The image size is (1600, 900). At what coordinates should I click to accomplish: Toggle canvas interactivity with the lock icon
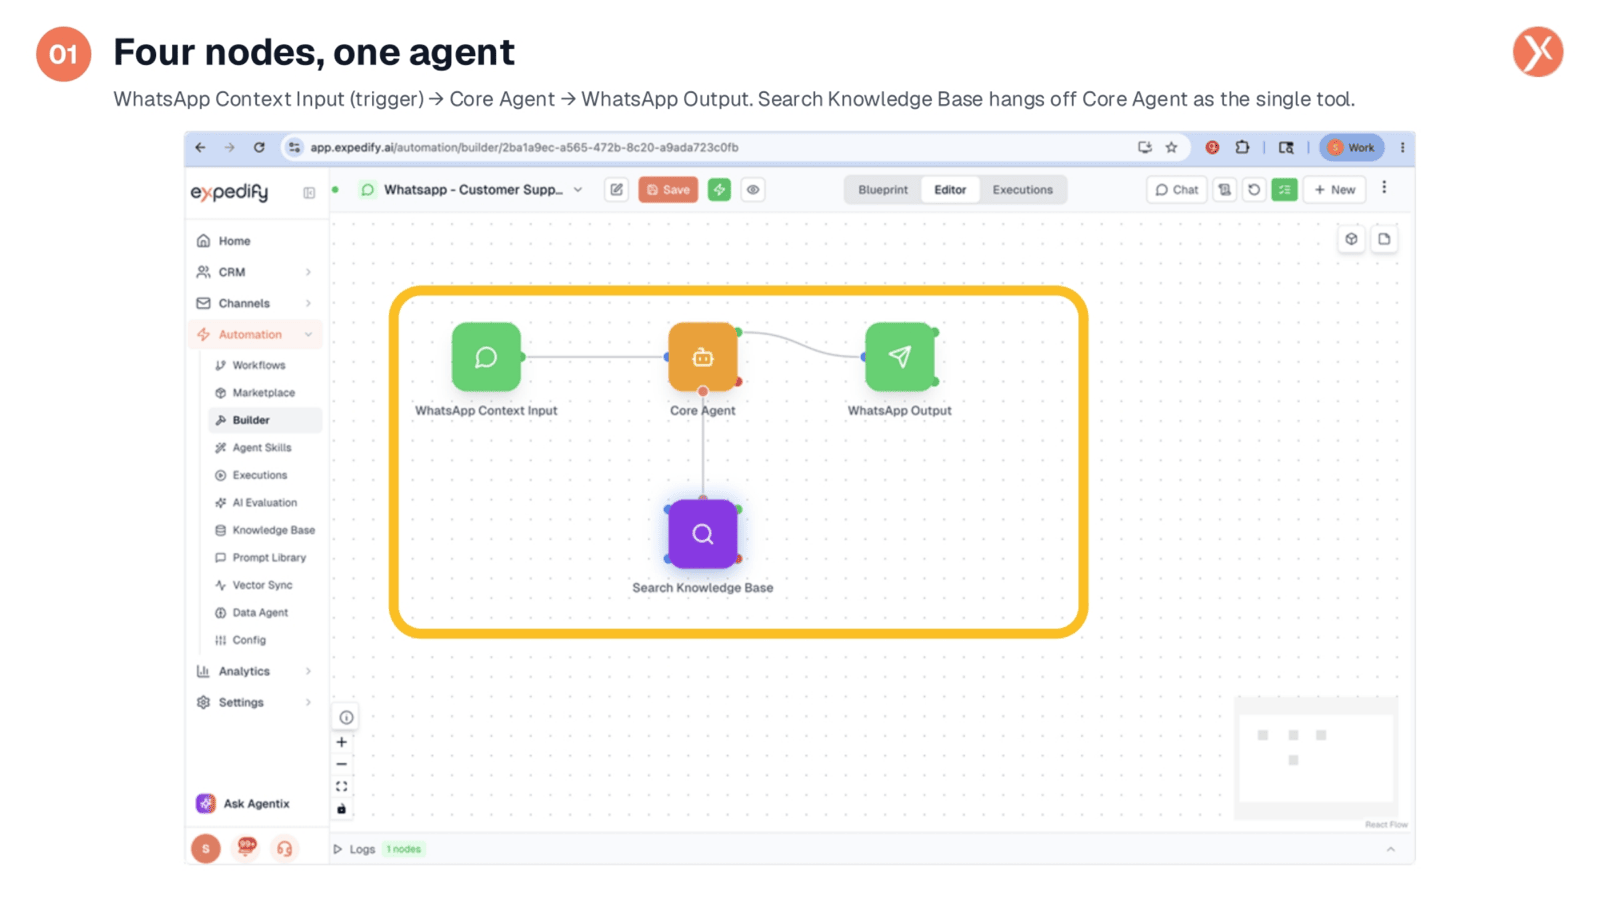[341, 809]
